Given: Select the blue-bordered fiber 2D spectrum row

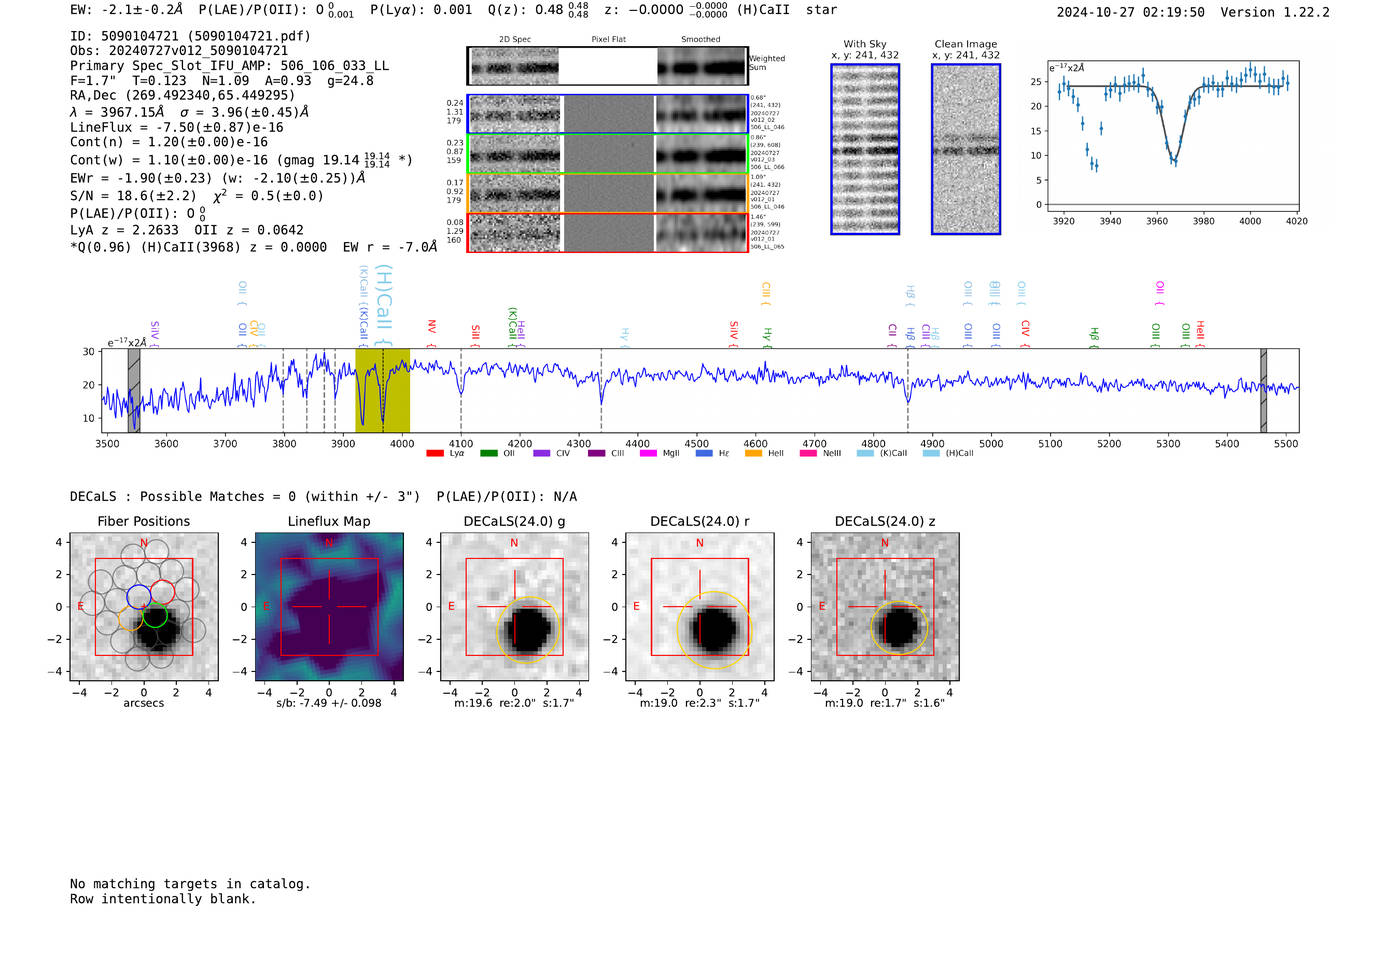Looking at the screenshot, I should [608, 114].
